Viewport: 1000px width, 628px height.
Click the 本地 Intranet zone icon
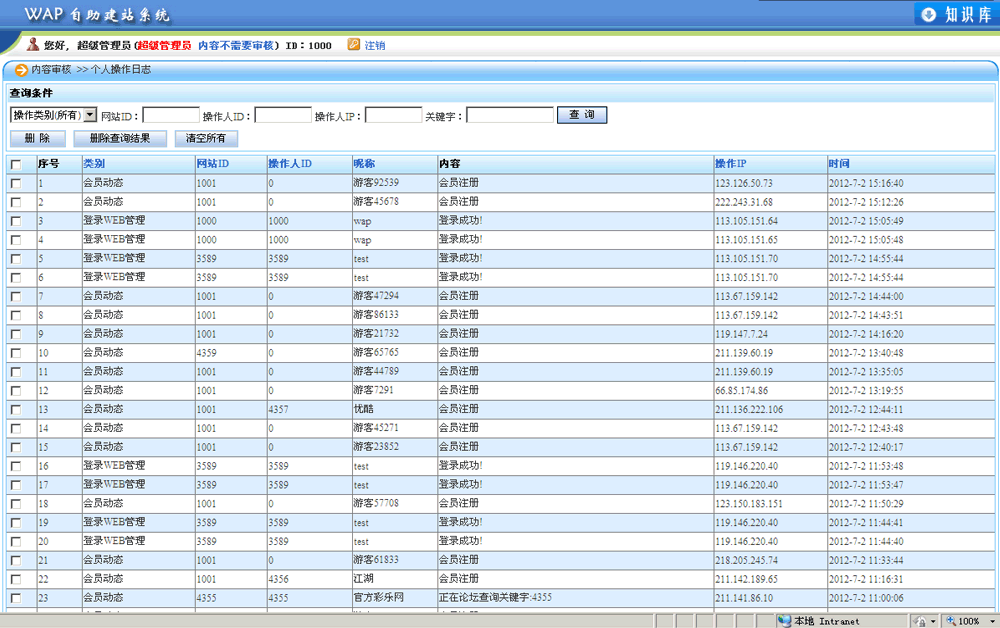coord(784,620)
